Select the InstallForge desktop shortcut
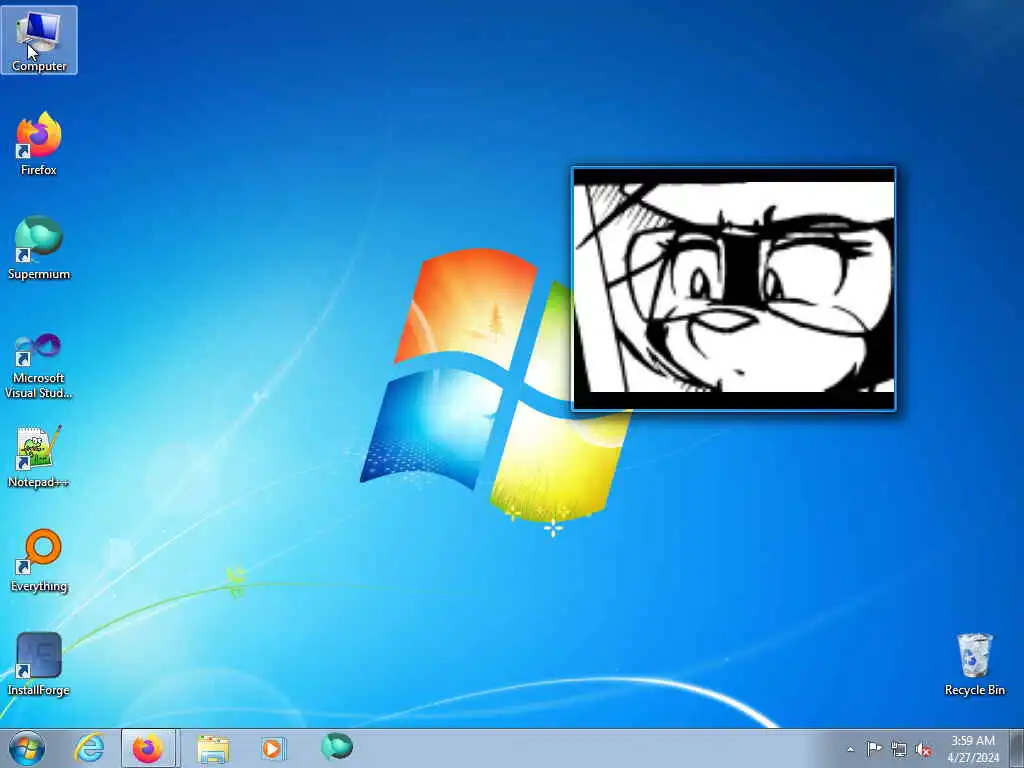This screenshot has width=1024, height=768. pyautogui.click(x=39, y=664)
